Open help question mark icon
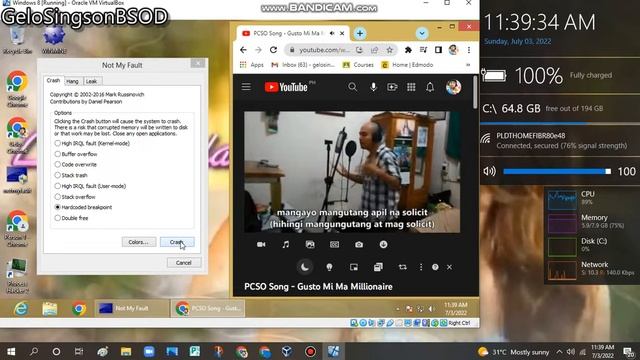 coord(435,267)
